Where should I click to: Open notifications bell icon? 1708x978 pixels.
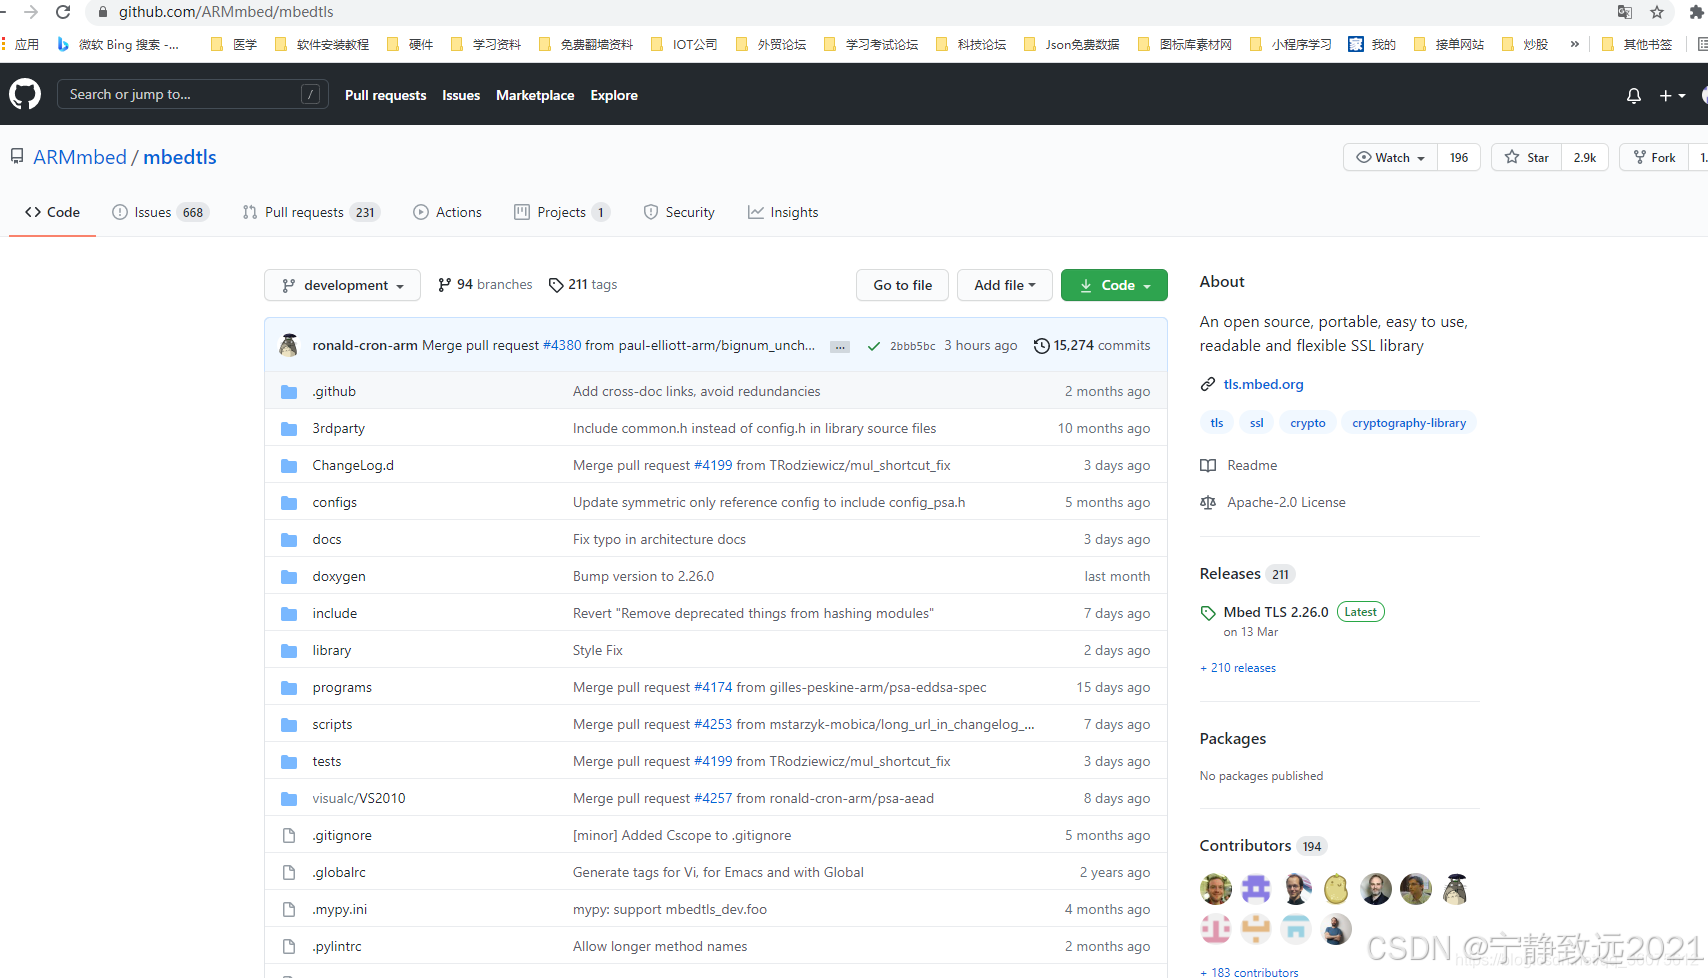pos(1633,96)
